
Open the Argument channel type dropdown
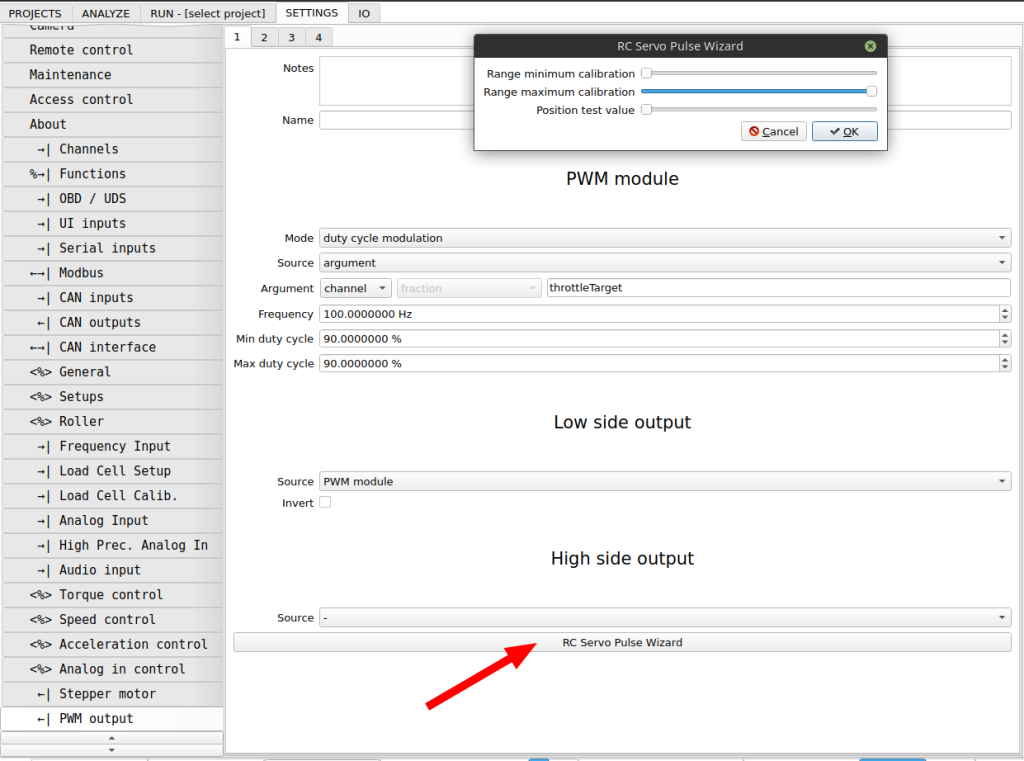[x=356, y=288]
